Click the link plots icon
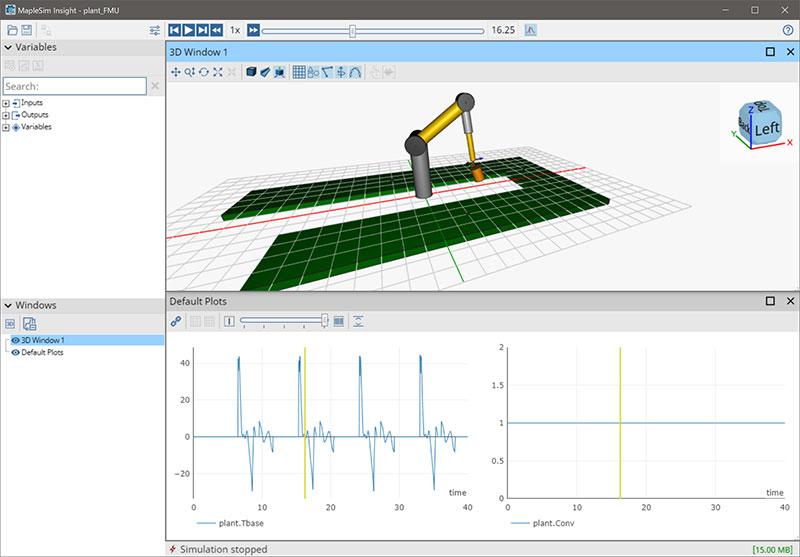800x557 pixels. (x=176, y=321)
